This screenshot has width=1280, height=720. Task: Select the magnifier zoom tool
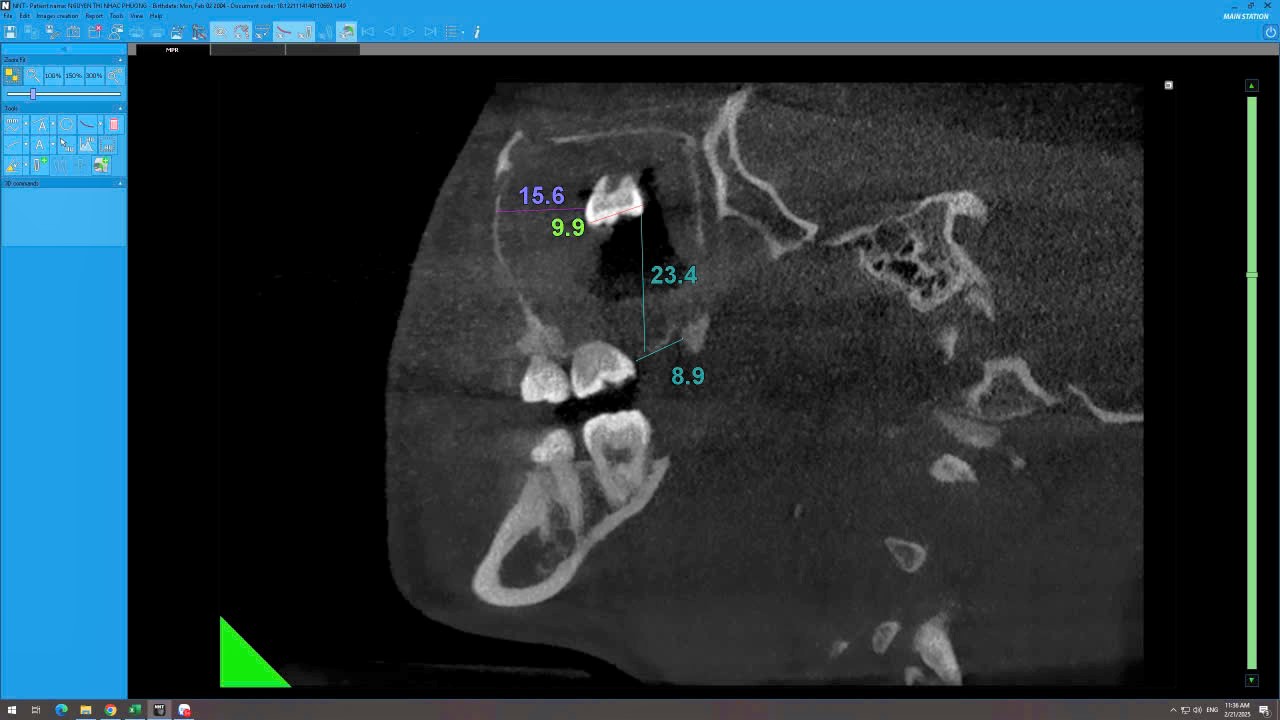pos(33,76)
